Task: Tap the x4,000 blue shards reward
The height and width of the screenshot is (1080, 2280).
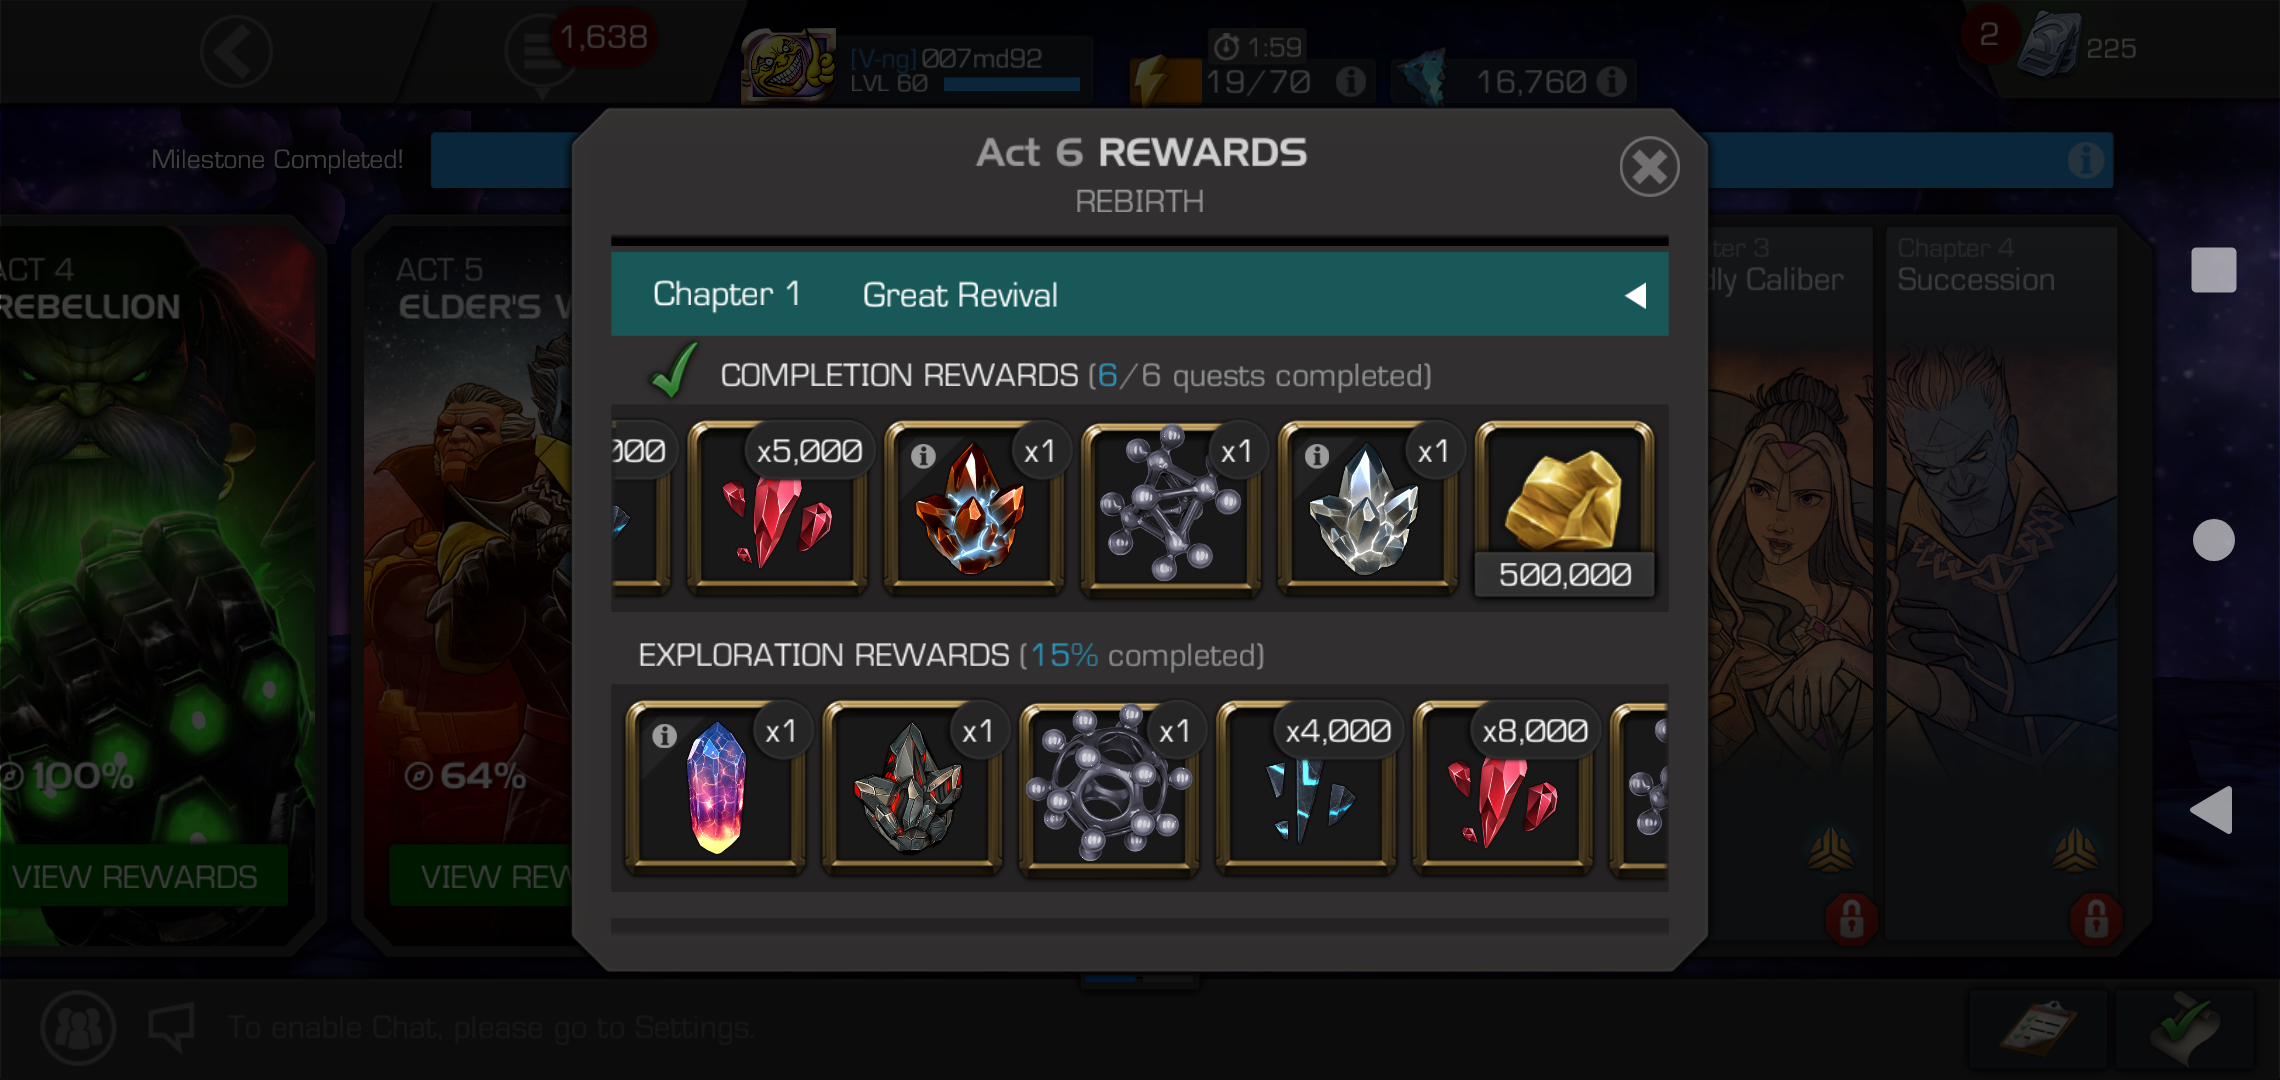Action: coord(1305,790)
